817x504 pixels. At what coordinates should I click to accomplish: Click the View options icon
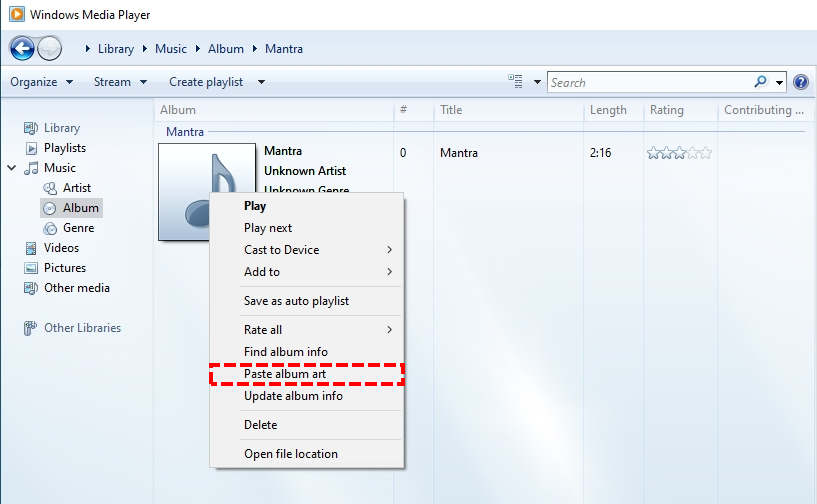click(x=515, y=81)
